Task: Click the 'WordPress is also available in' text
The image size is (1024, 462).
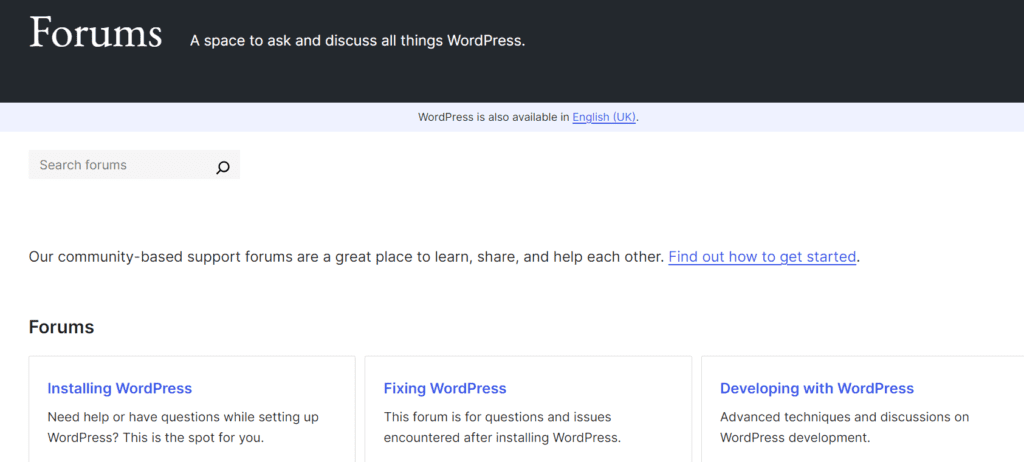Action: click(x=494, y=118)
